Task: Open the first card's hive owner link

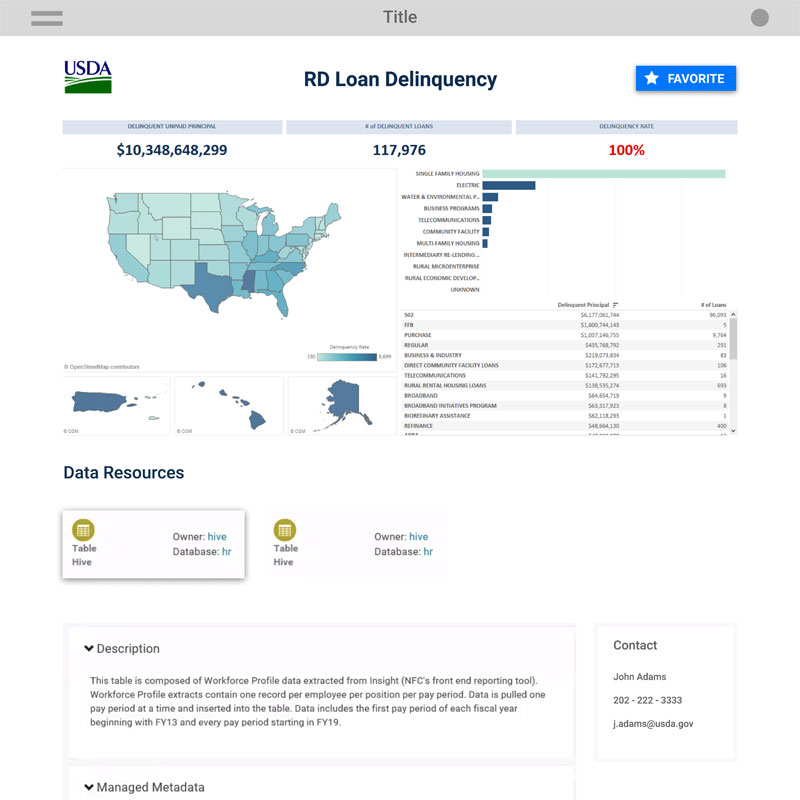Action: coord(217,537)
